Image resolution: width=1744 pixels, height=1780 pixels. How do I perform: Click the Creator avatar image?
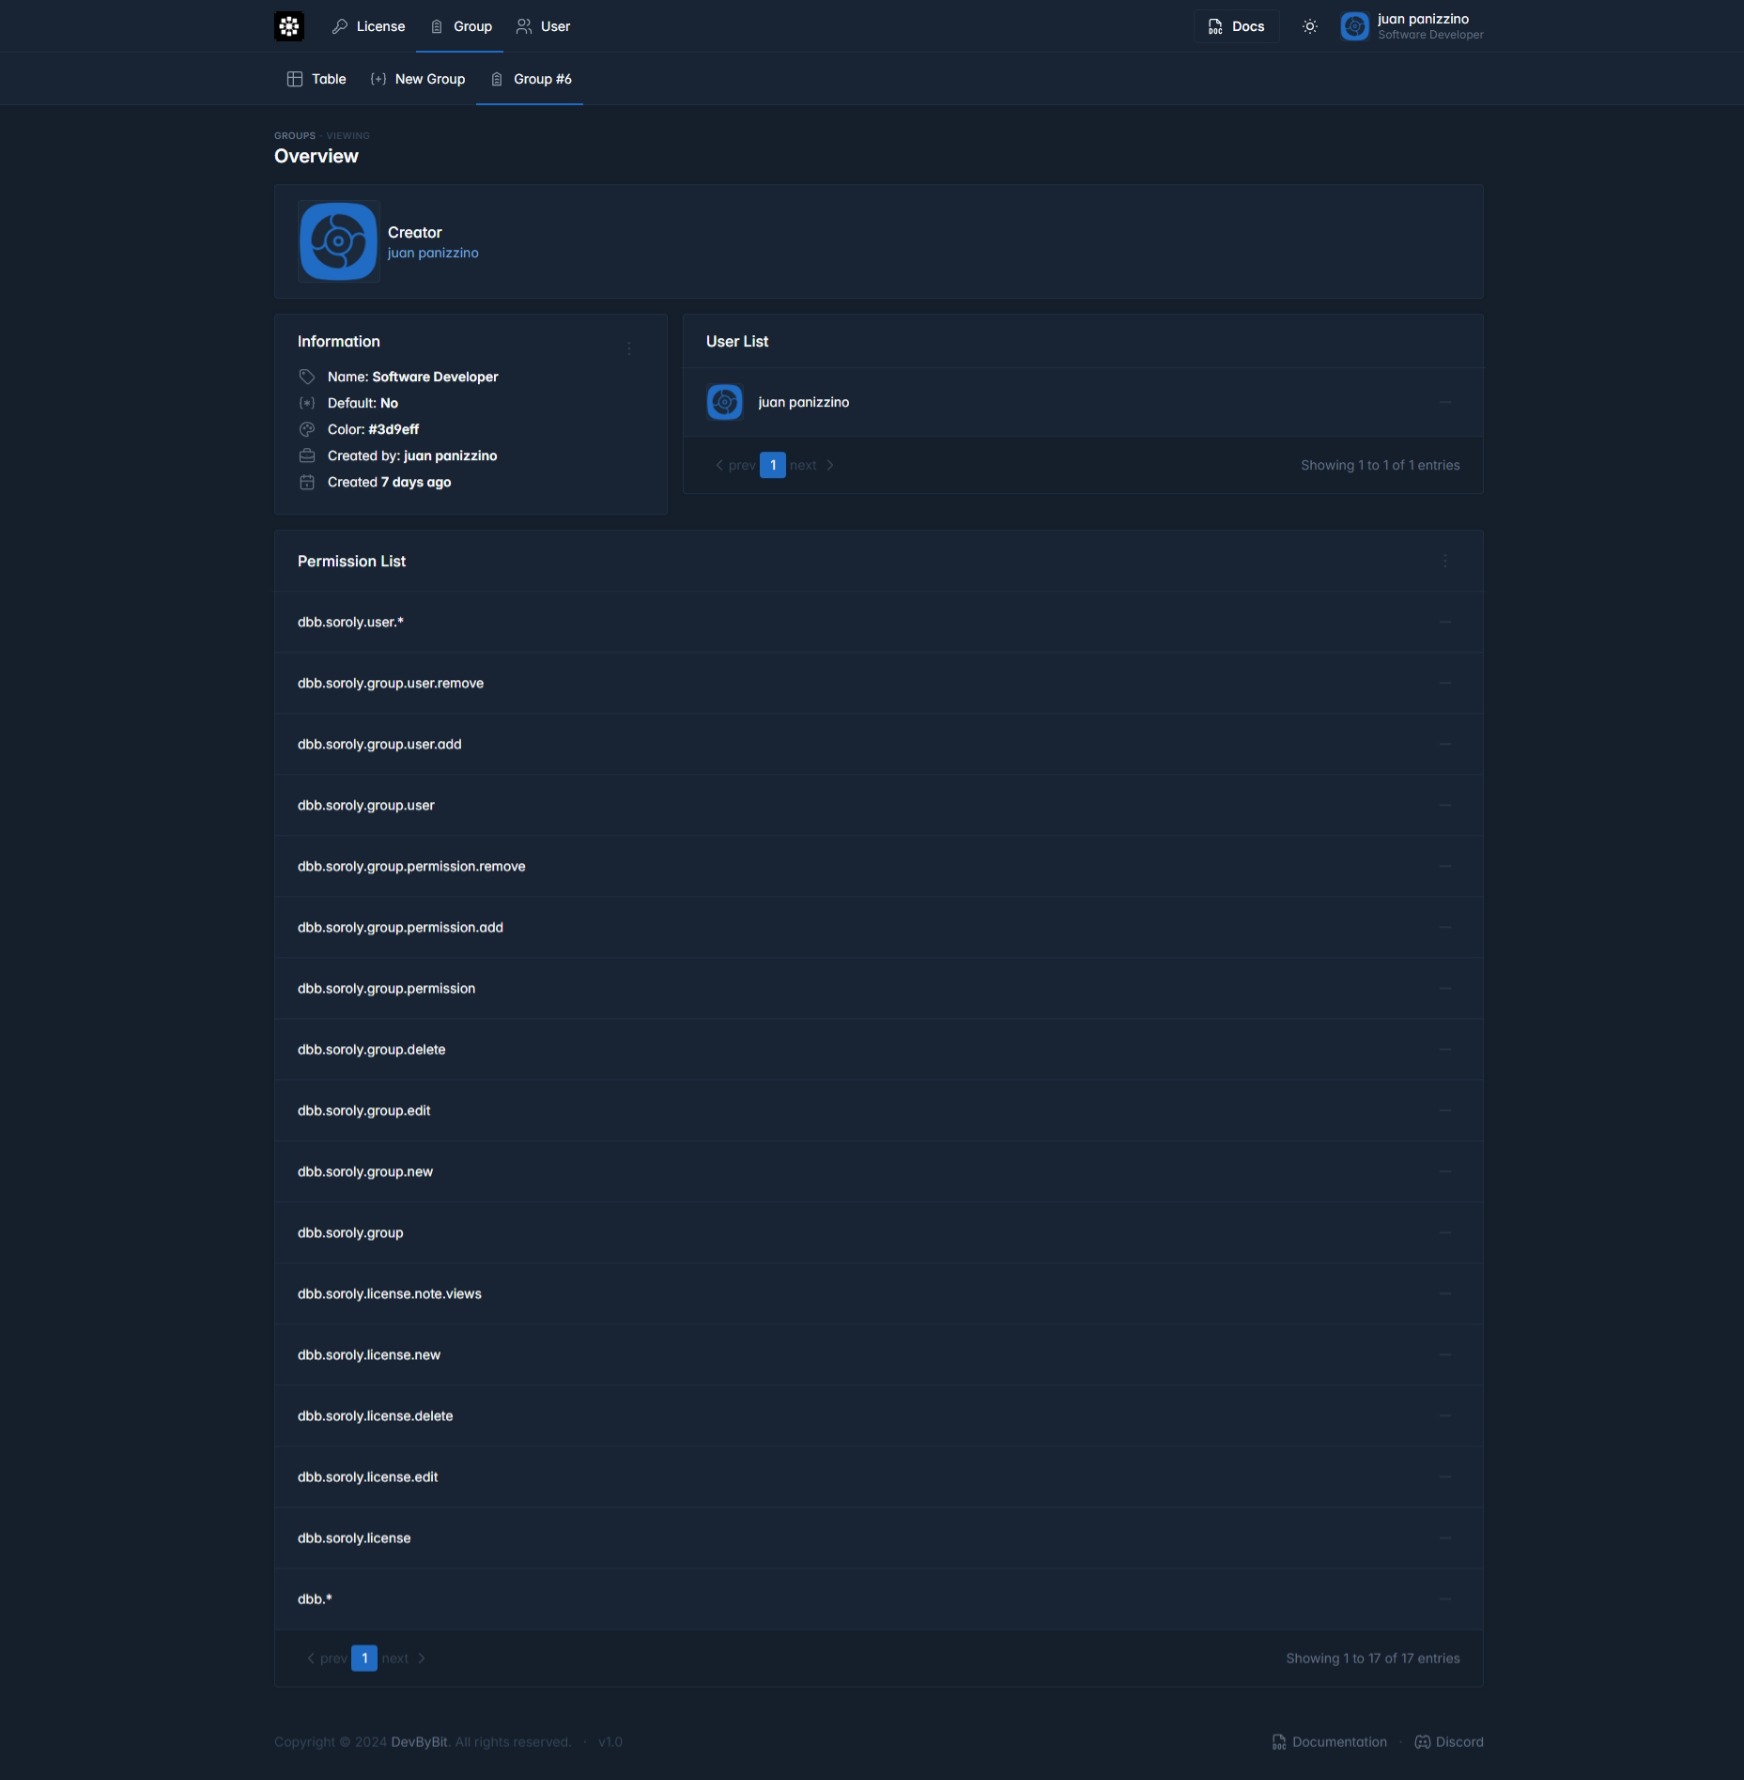click(338, 241)
